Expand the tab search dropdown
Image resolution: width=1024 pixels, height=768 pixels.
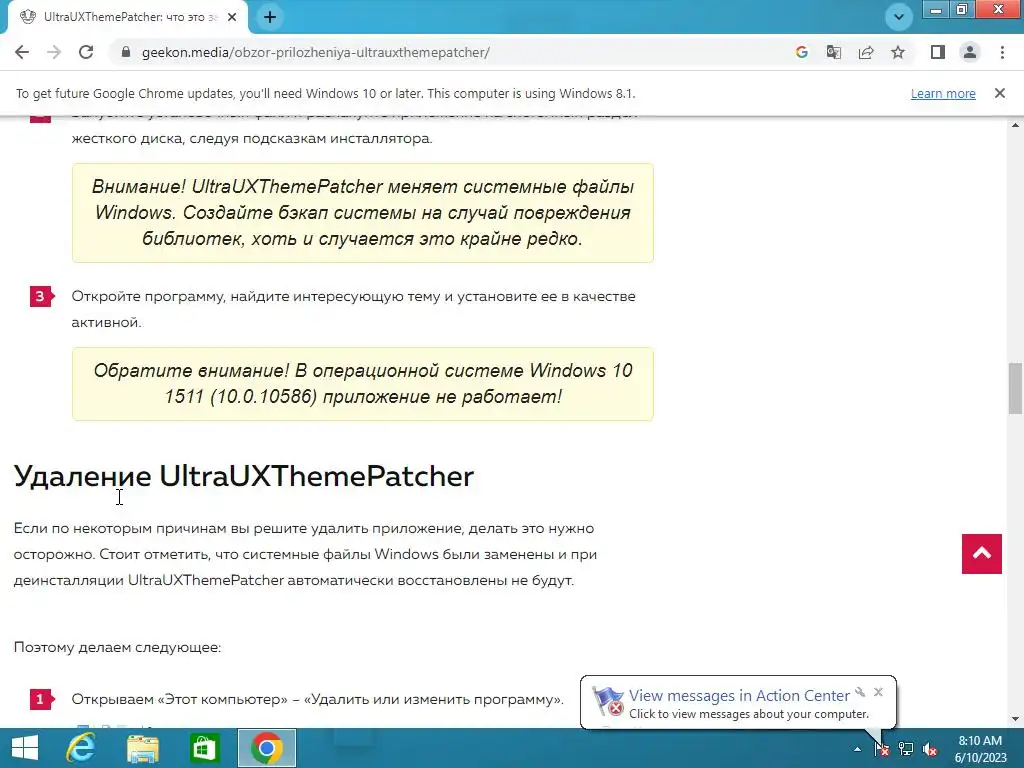pos(899,17)
